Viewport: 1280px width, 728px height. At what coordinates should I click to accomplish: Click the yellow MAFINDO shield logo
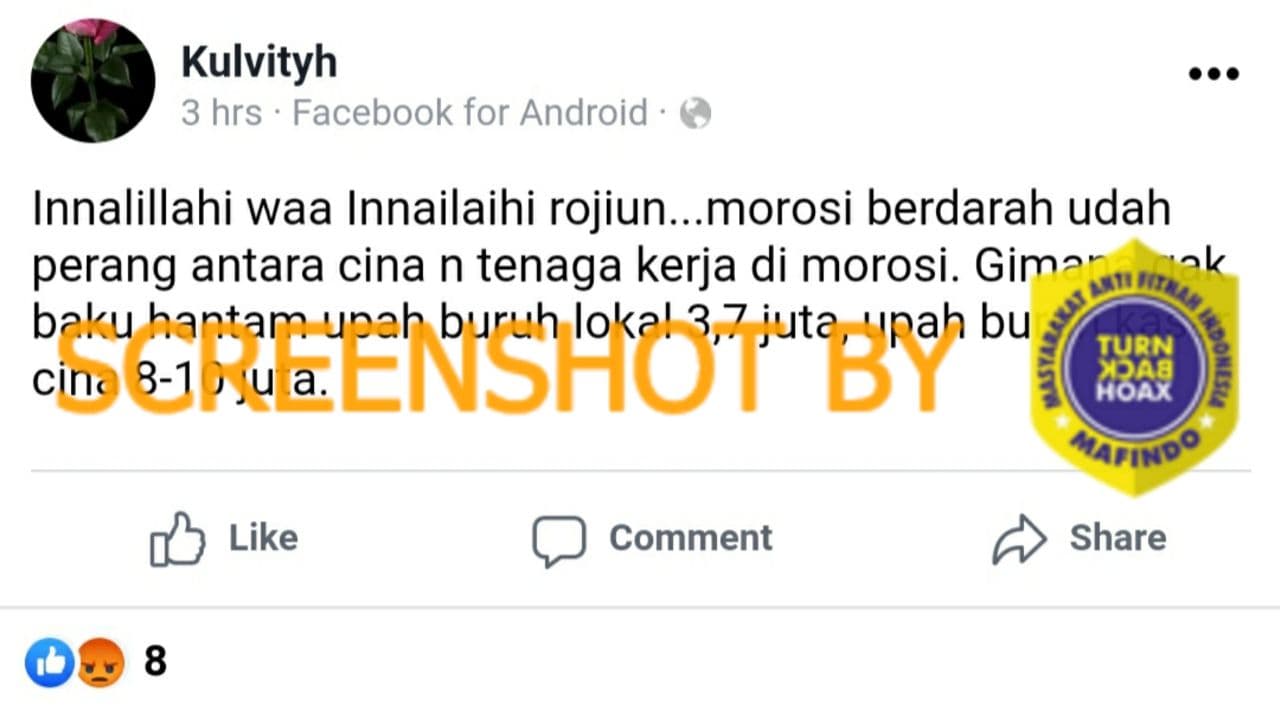click(x=1134, y=366)
